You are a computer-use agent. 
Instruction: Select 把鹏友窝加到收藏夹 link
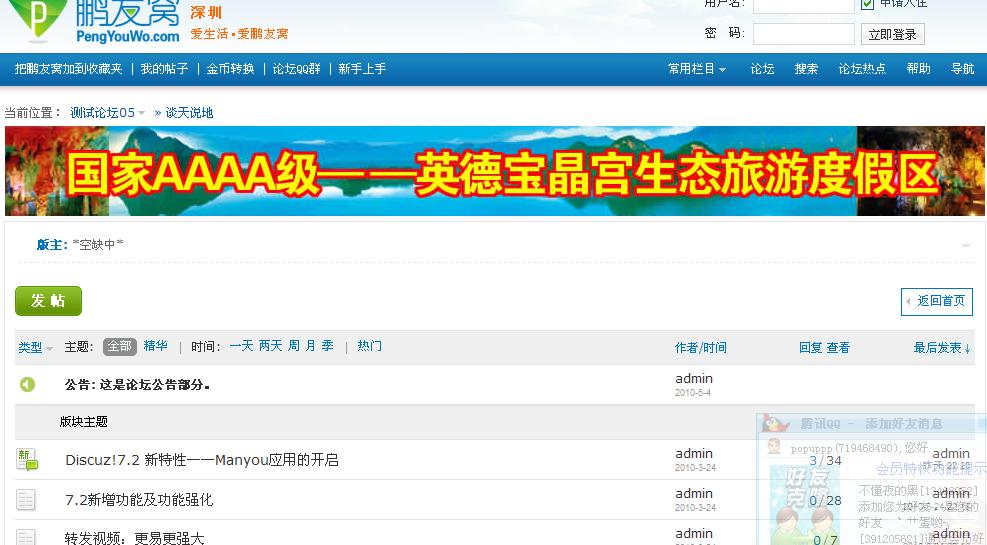(69, 69)
